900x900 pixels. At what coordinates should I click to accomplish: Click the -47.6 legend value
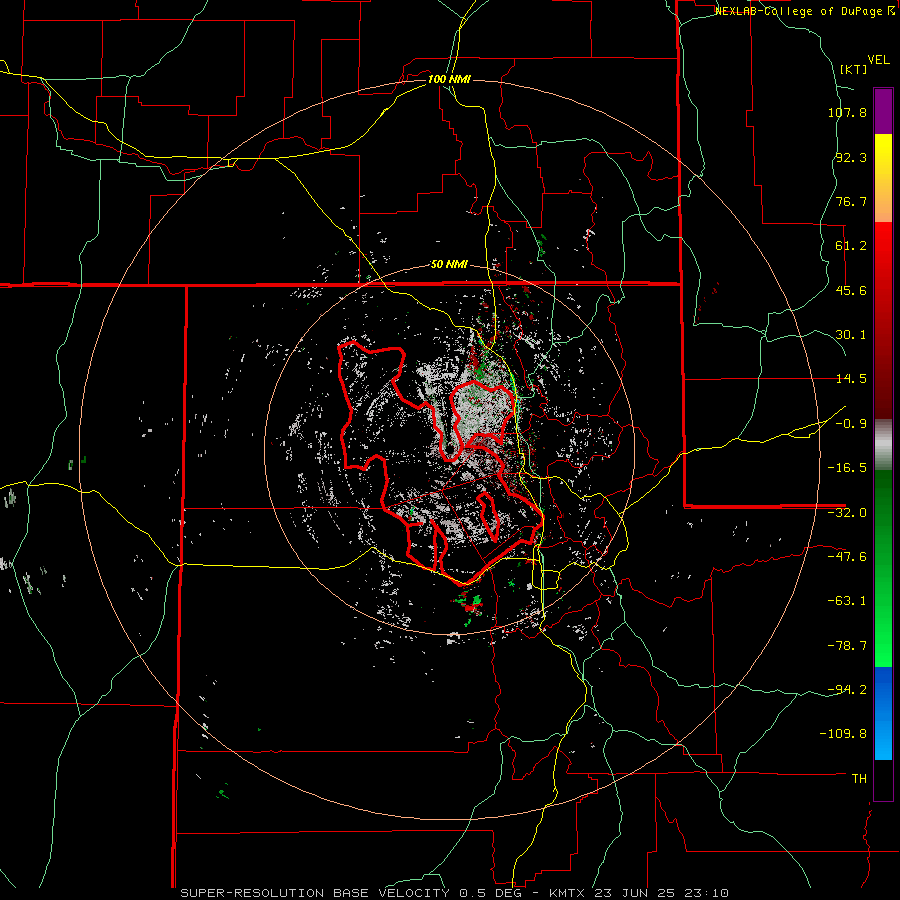click(847, 557)
